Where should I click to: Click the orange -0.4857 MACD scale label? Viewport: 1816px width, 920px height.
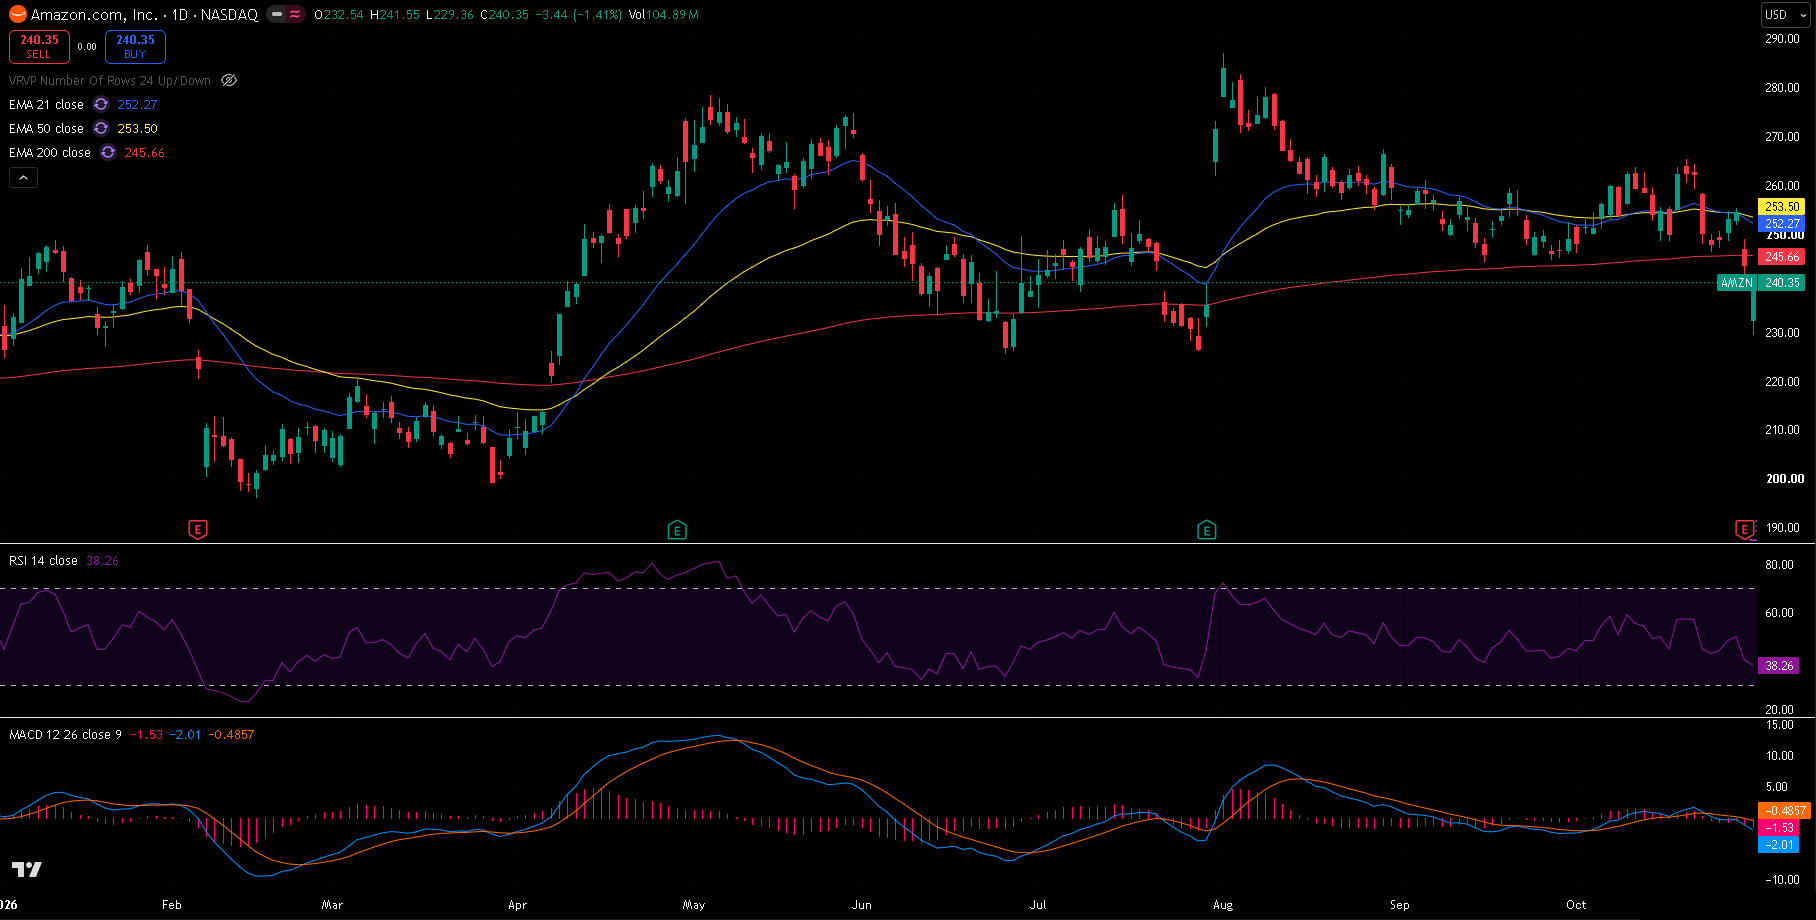coord(1784,811)
